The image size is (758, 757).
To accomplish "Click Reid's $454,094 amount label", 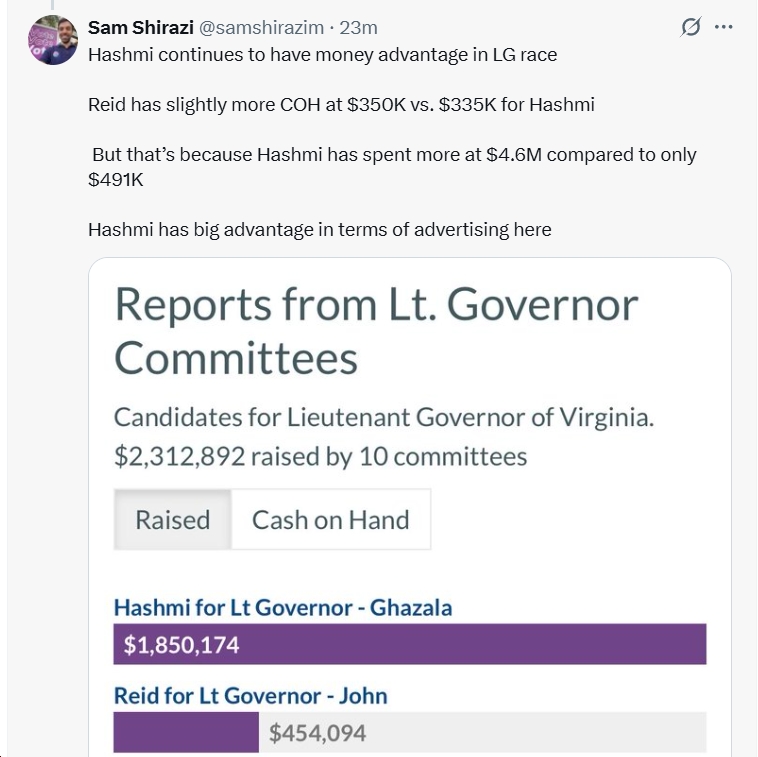I will [x=317, y=733].
